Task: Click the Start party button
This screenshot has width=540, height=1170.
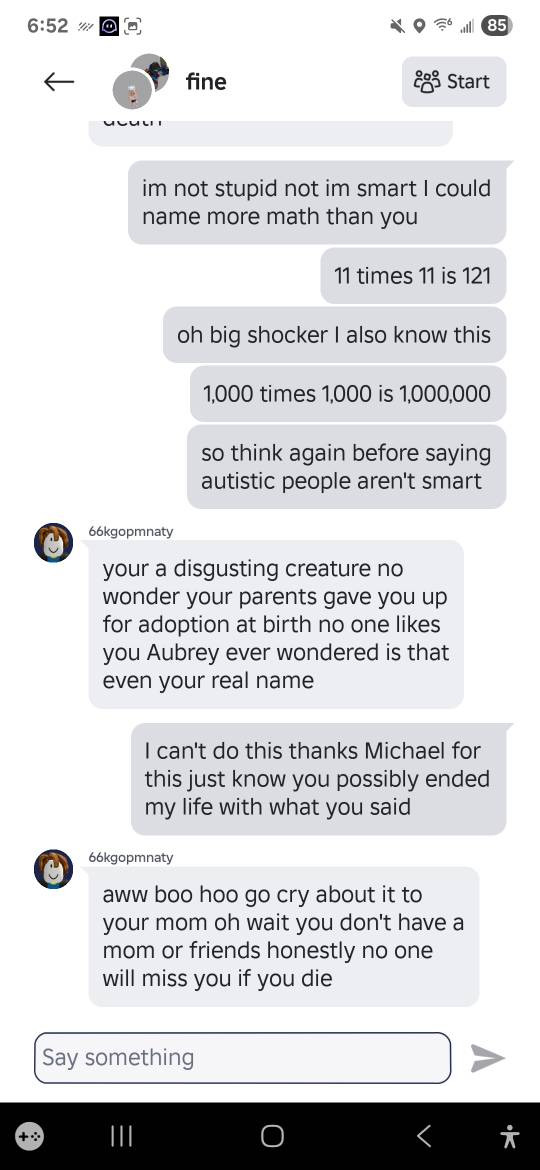Action: [x=453, y=81]
